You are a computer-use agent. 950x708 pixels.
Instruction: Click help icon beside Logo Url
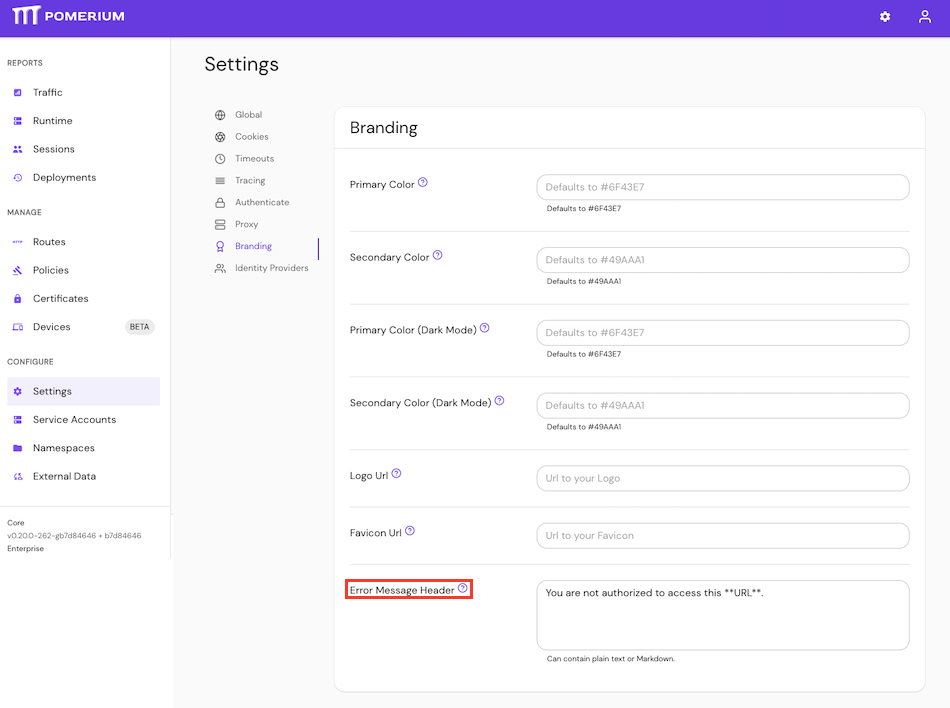click(x=396, y=474)
